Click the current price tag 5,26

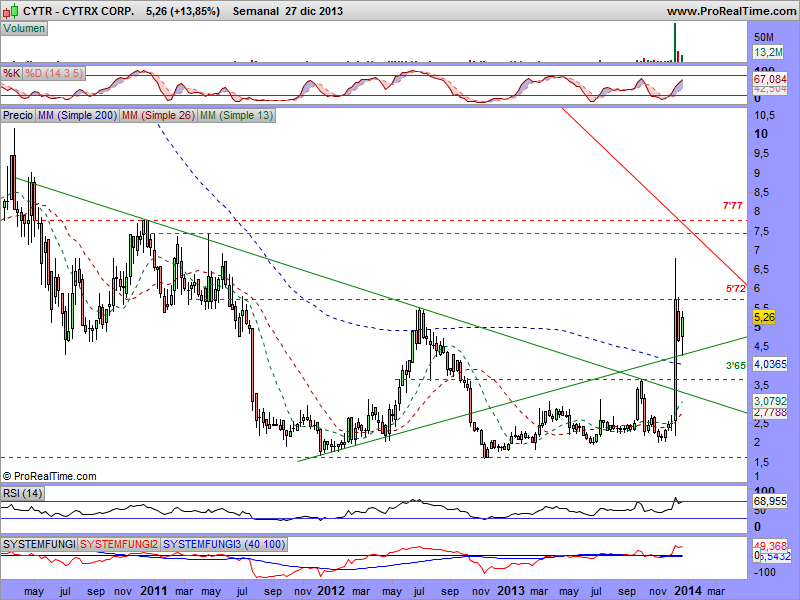click(x=764, y=317)
